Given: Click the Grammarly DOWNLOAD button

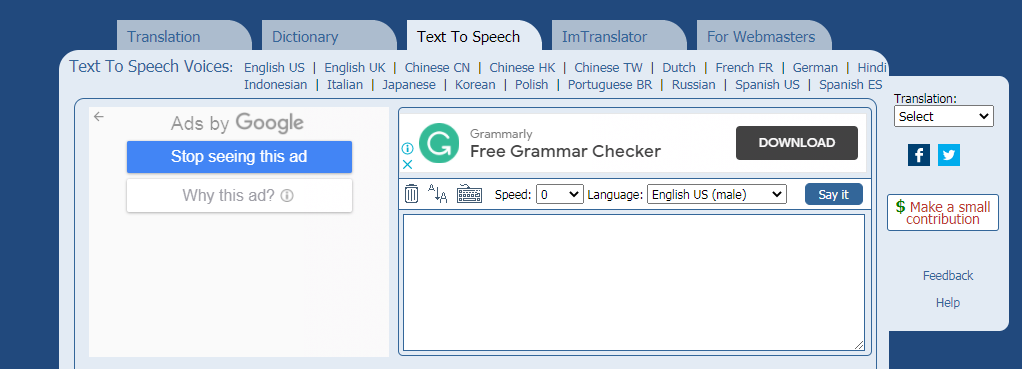Looking at the screenshot, I should coord(797,143).
